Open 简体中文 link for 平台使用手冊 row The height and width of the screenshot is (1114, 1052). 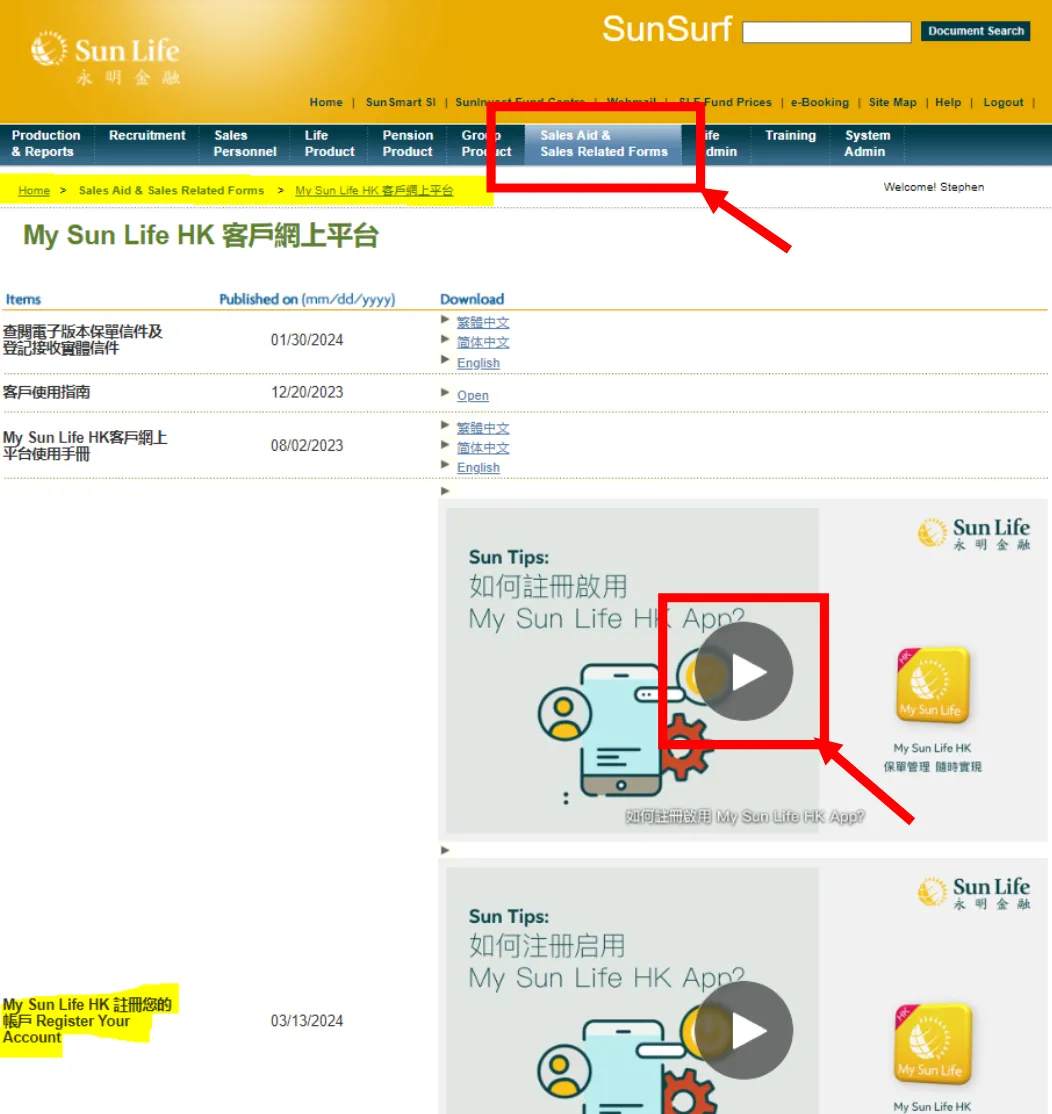point(483,448)
